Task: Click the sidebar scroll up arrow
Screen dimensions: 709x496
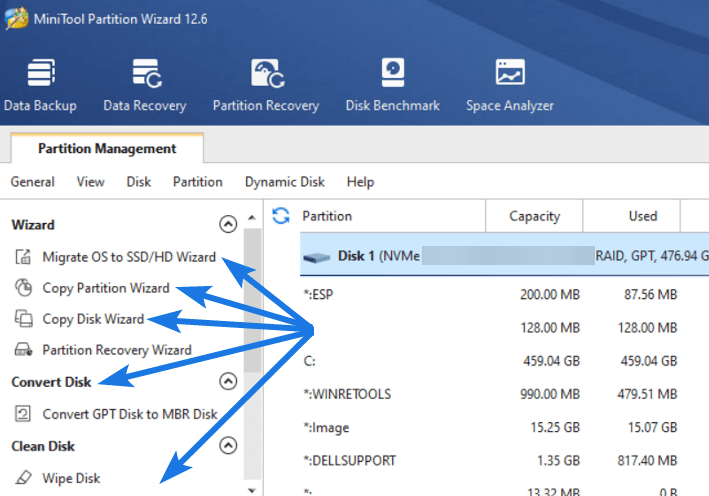Action: (x=252, y=218)
